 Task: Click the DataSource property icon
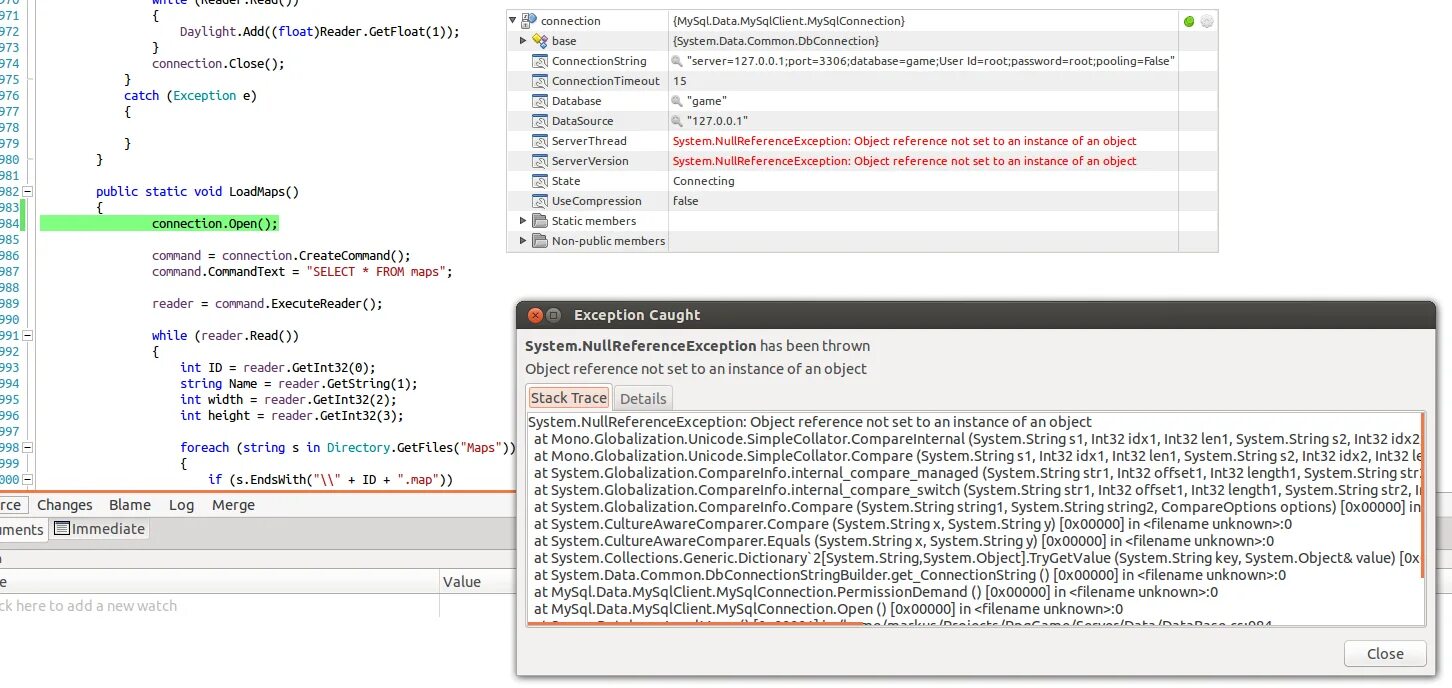tap(541, 121)
